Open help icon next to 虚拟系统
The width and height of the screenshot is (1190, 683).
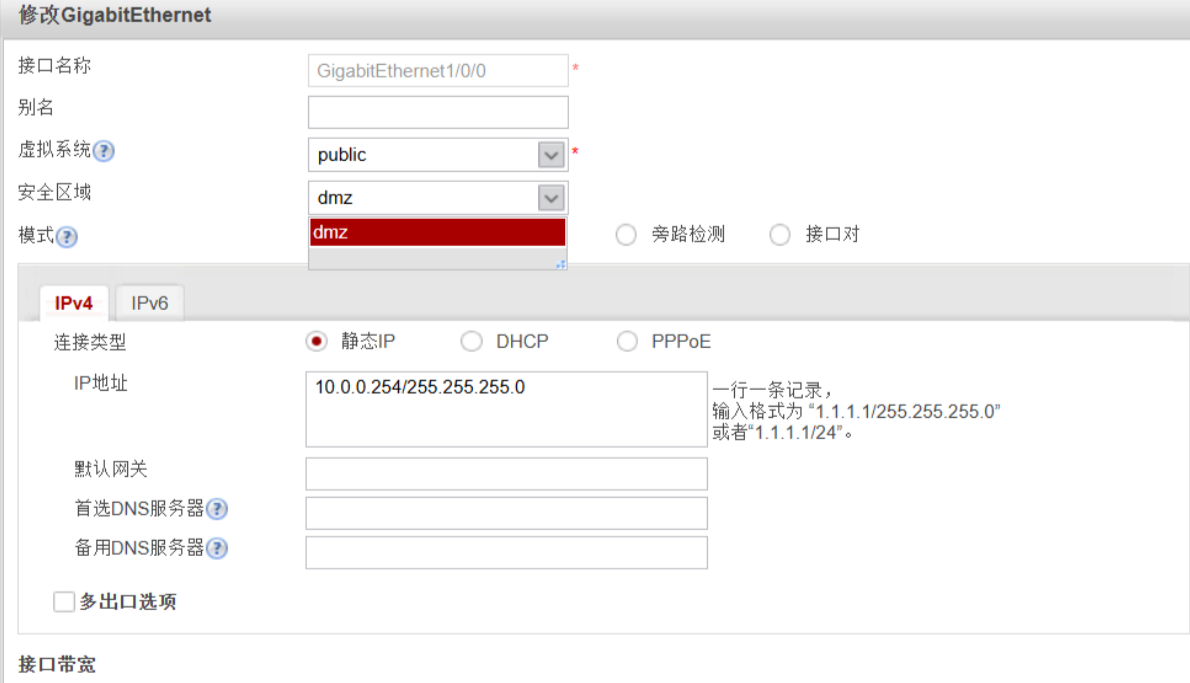pyautogui.click(x=104, y=151)
